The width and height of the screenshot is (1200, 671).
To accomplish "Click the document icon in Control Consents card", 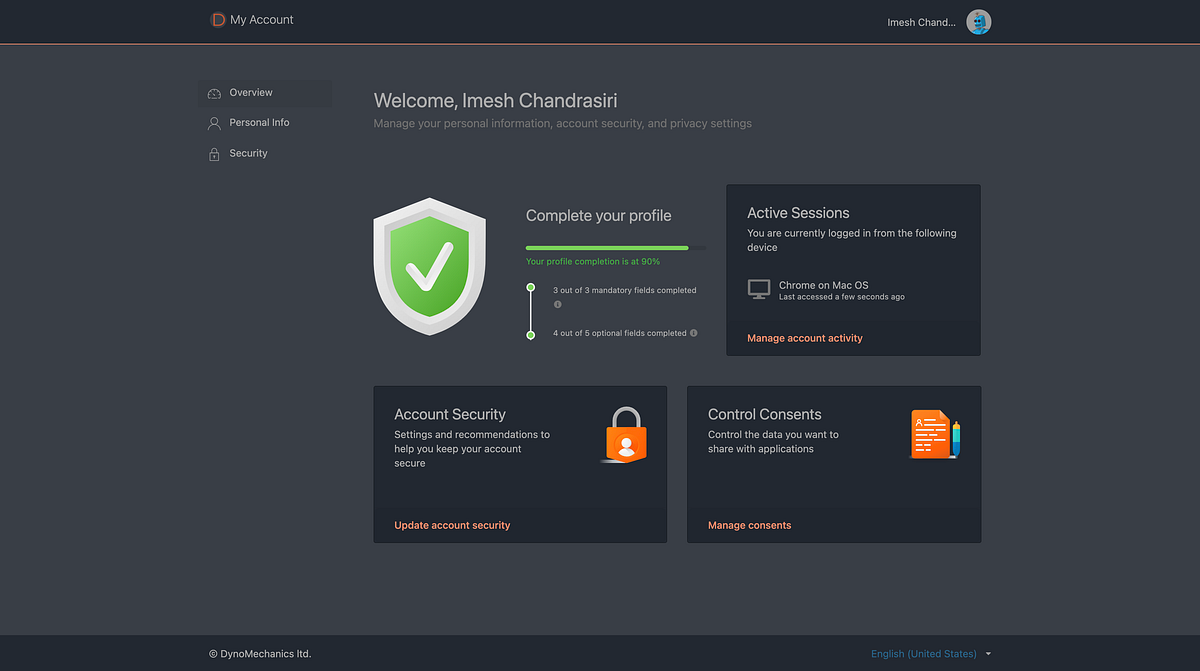I will pyautogui.click(x=932, y=434).
